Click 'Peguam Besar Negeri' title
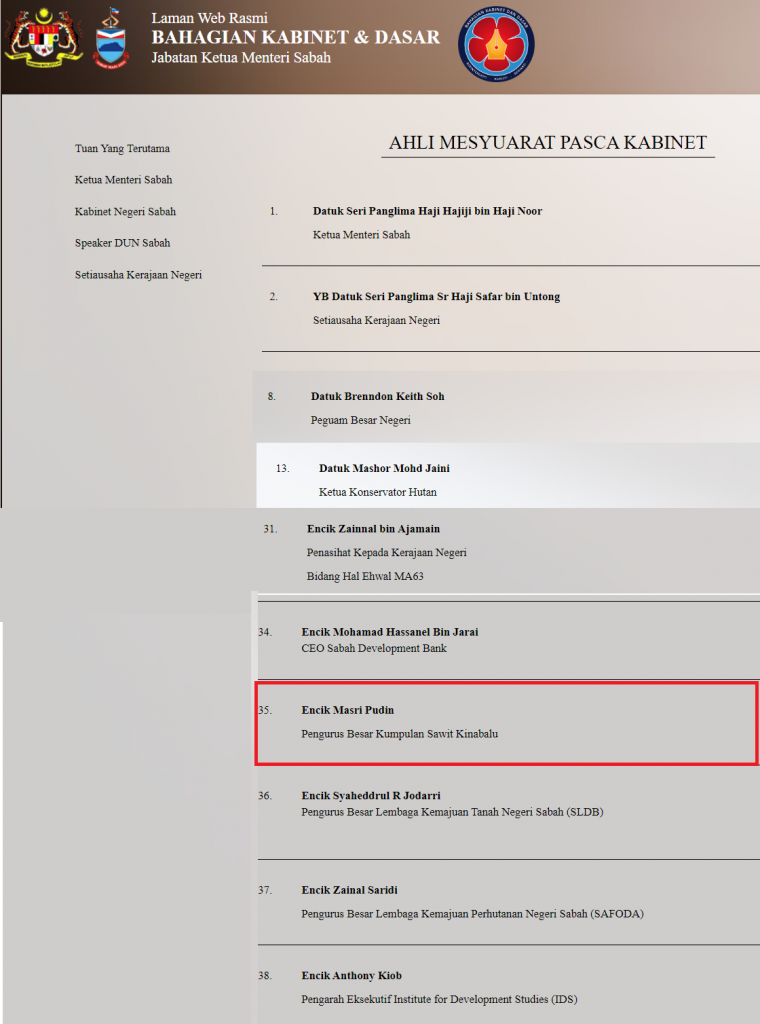This screenshot has width=760, height=1024. pos(360,420)
